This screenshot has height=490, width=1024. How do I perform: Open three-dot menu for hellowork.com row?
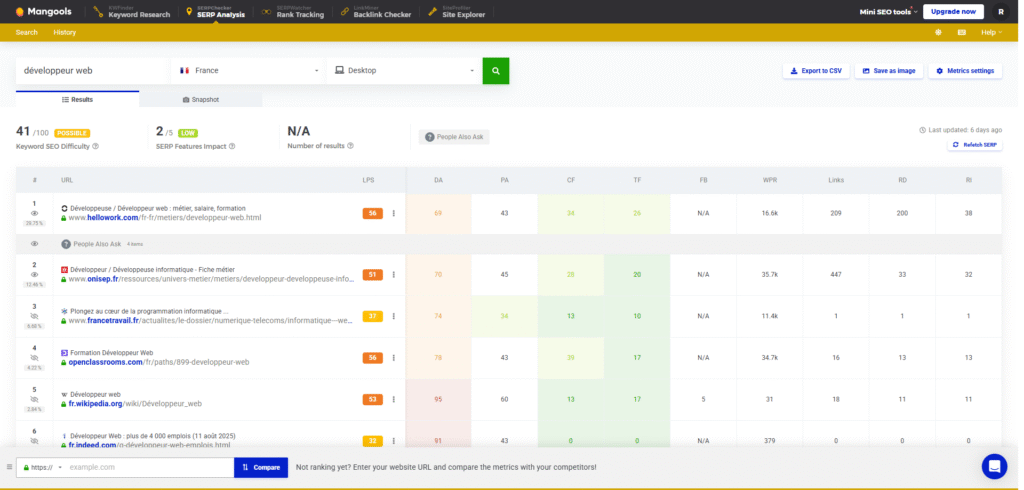pos(393,213)
